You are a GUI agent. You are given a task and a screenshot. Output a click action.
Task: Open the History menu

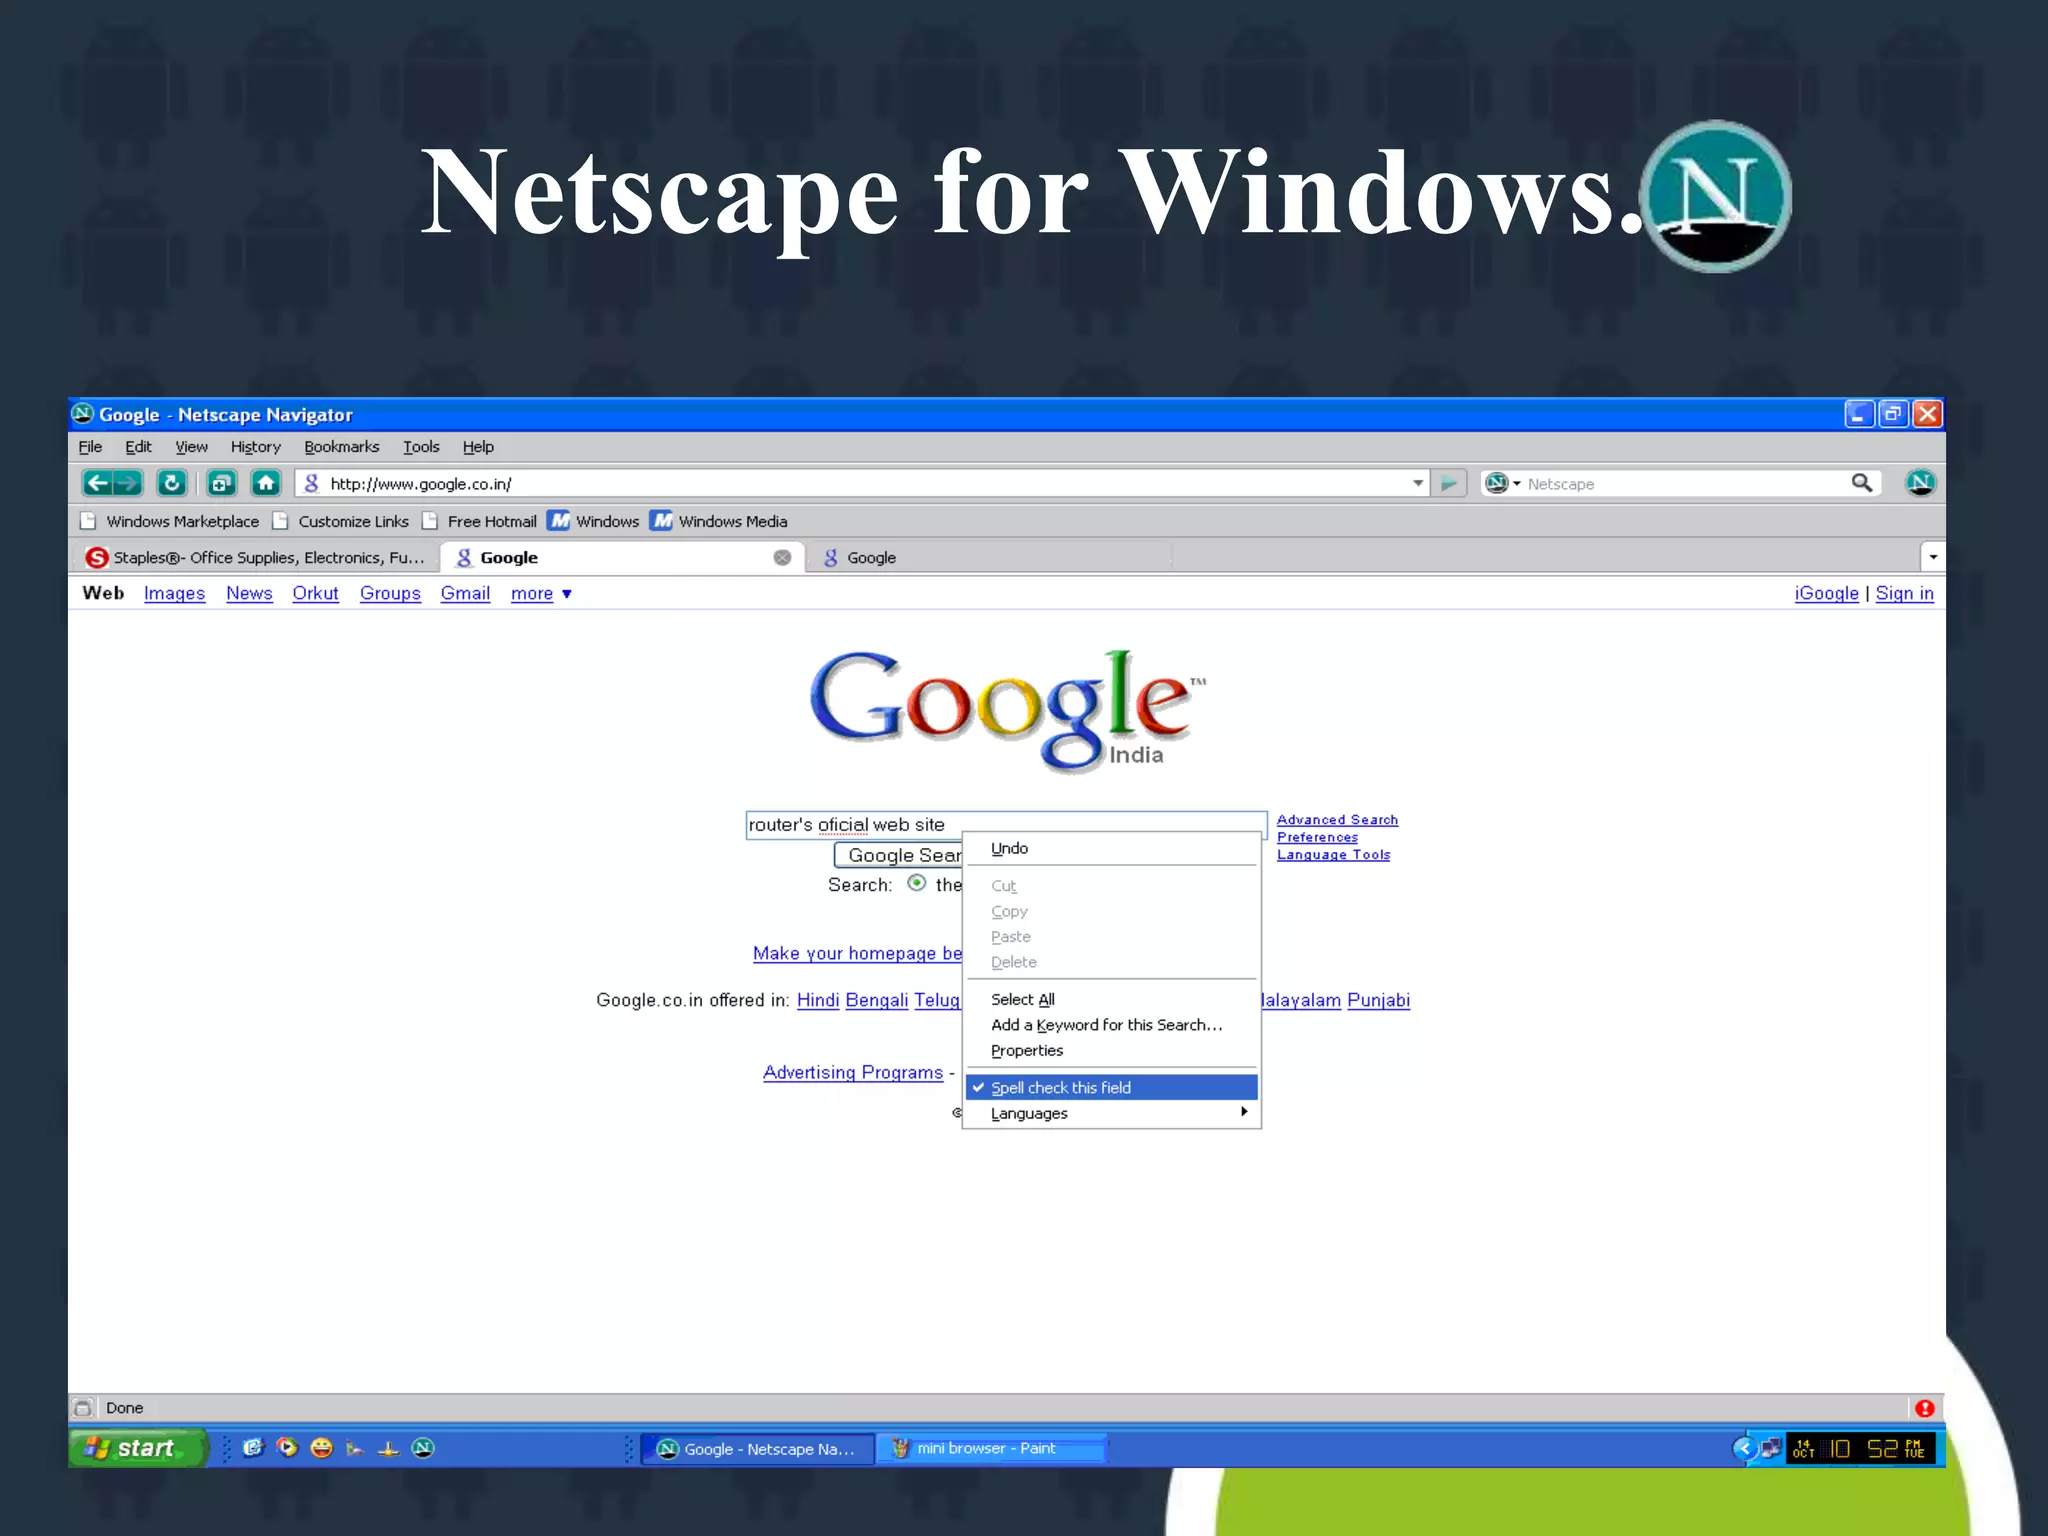(255, 447)
